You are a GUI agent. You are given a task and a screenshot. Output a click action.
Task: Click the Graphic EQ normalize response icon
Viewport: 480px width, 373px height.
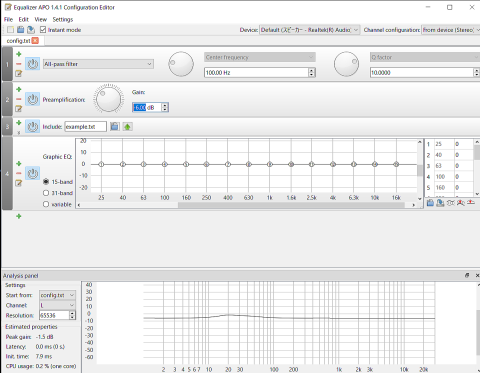461,203
